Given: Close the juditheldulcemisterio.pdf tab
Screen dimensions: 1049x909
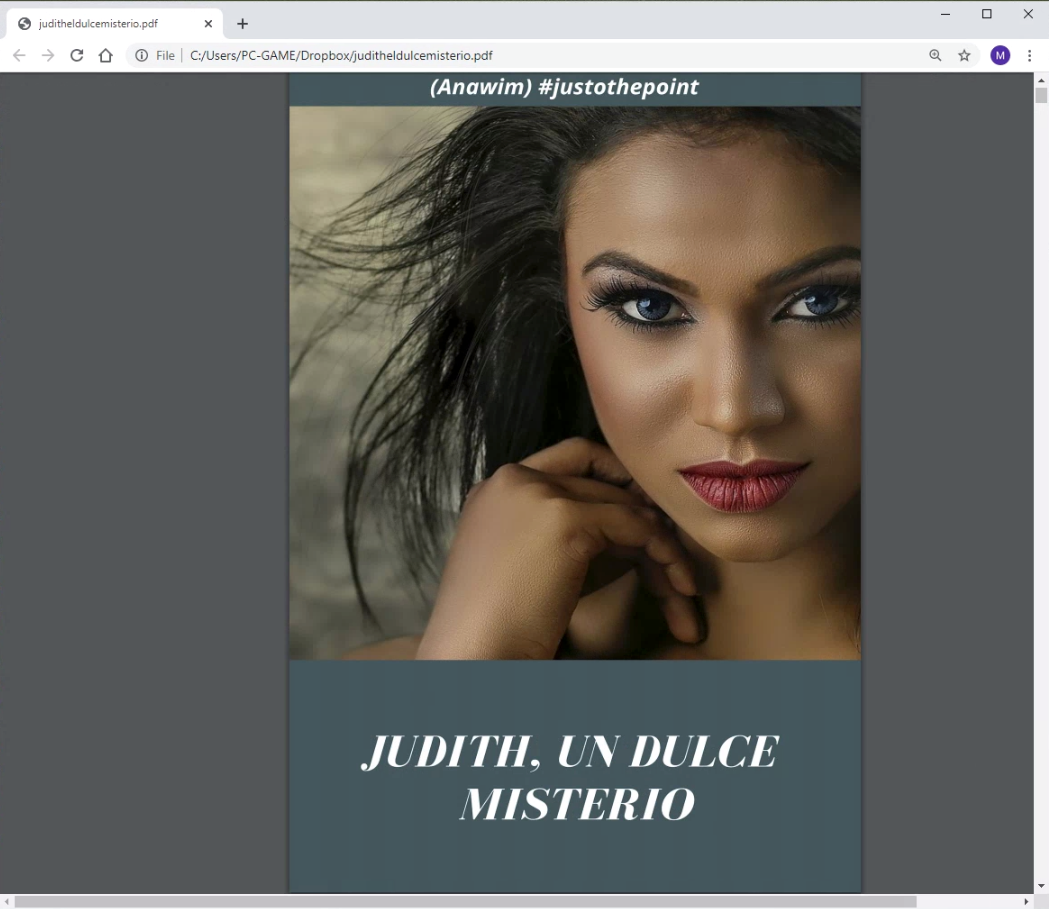Looking at the screenshot, I should 208,24.
